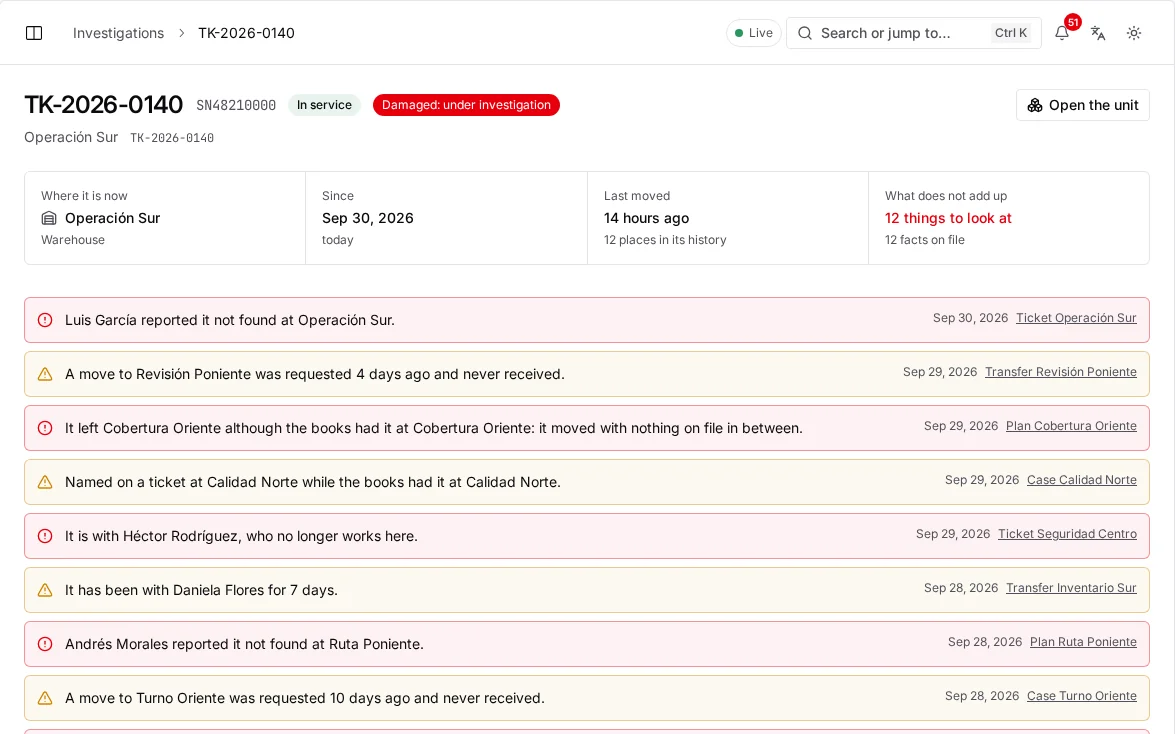This screenshot has height=734, width=1175.
Task: Click the warehouse icon beside Operación Sur
Action: pos(49,218)
